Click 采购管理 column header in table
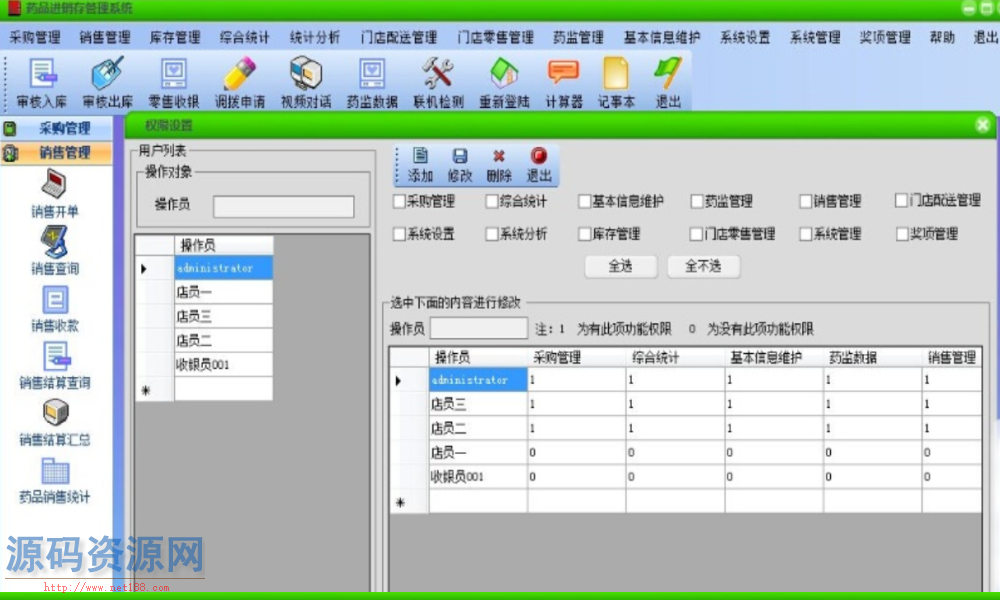Viewport: 1000px width, 600px height. [x=577, y=357]
